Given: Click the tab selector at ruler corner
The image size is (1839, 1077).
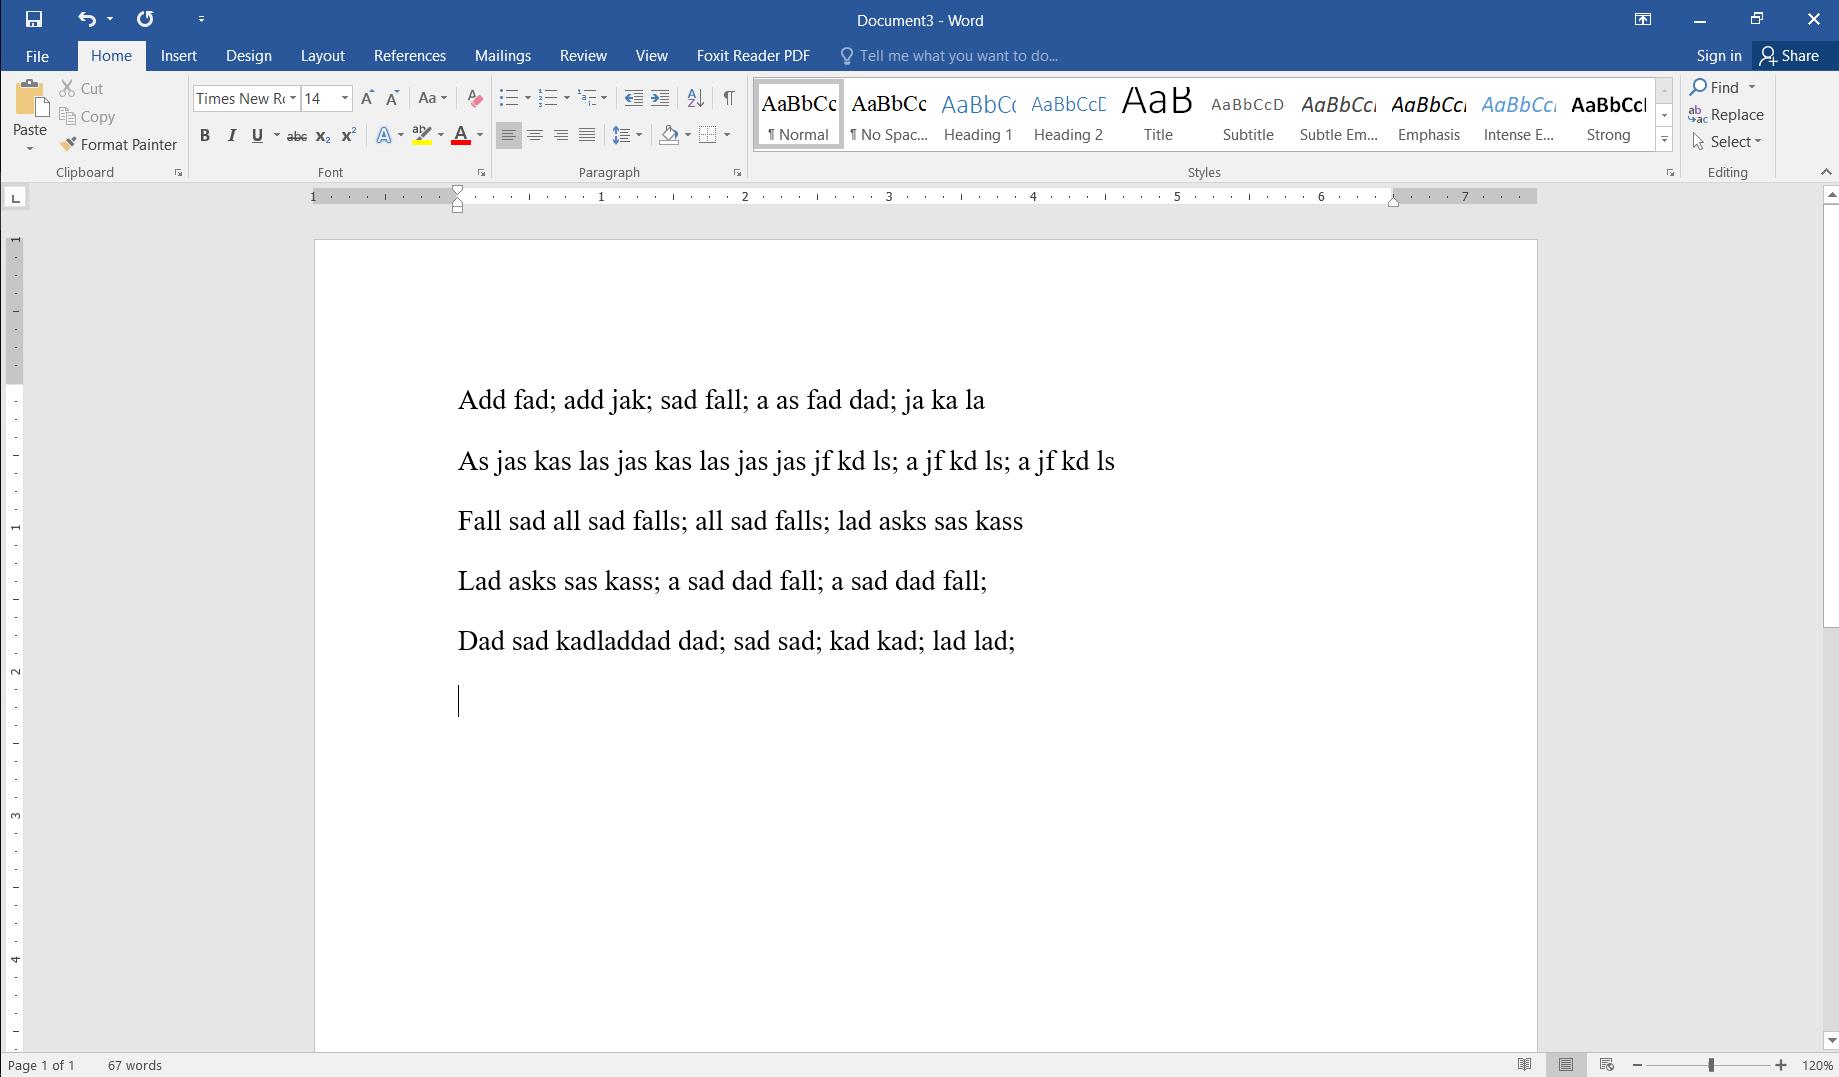Looking at the screenshot, I should pos(15,198).
